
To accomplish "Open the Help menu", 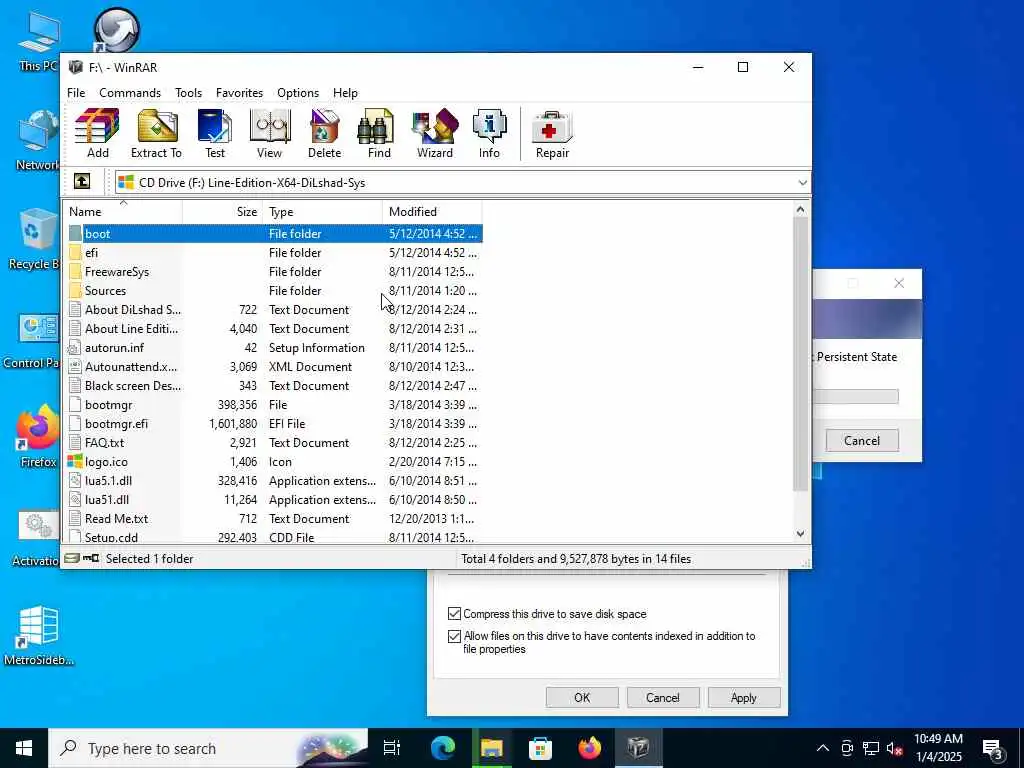I will click(345, 93).
